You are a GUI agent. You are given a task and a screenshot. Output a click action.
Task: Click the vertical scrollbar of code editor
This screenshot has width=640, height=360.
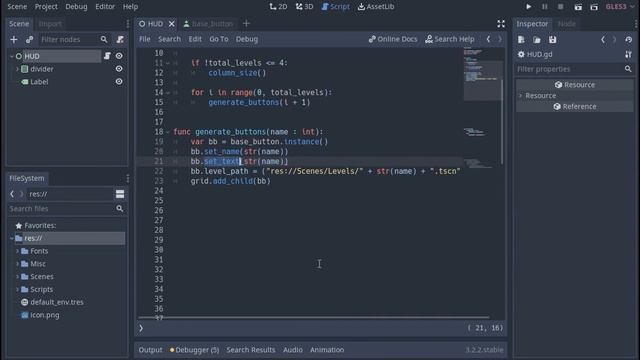point(502,121)
